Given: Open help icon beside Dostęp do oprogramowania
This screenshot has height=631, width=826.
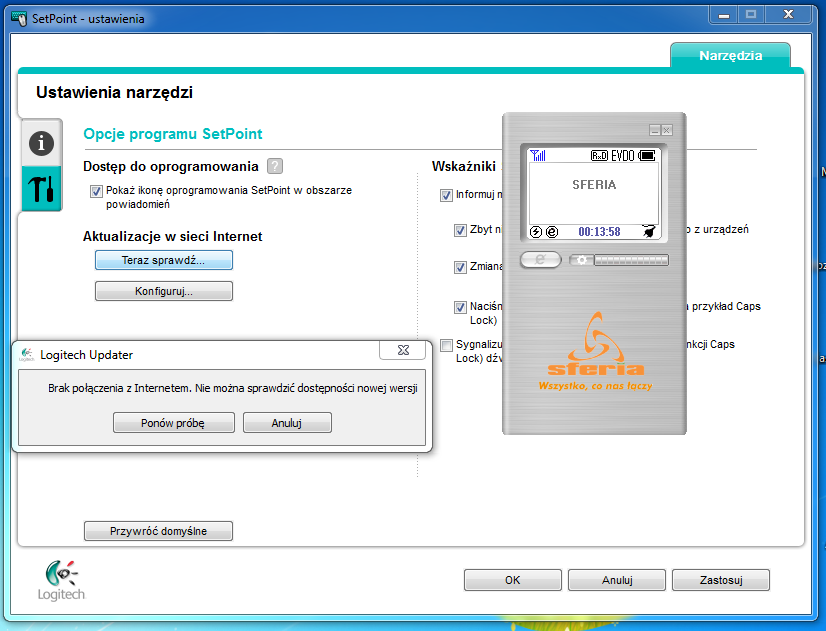Looking at the screenshot, I should 275,166.
